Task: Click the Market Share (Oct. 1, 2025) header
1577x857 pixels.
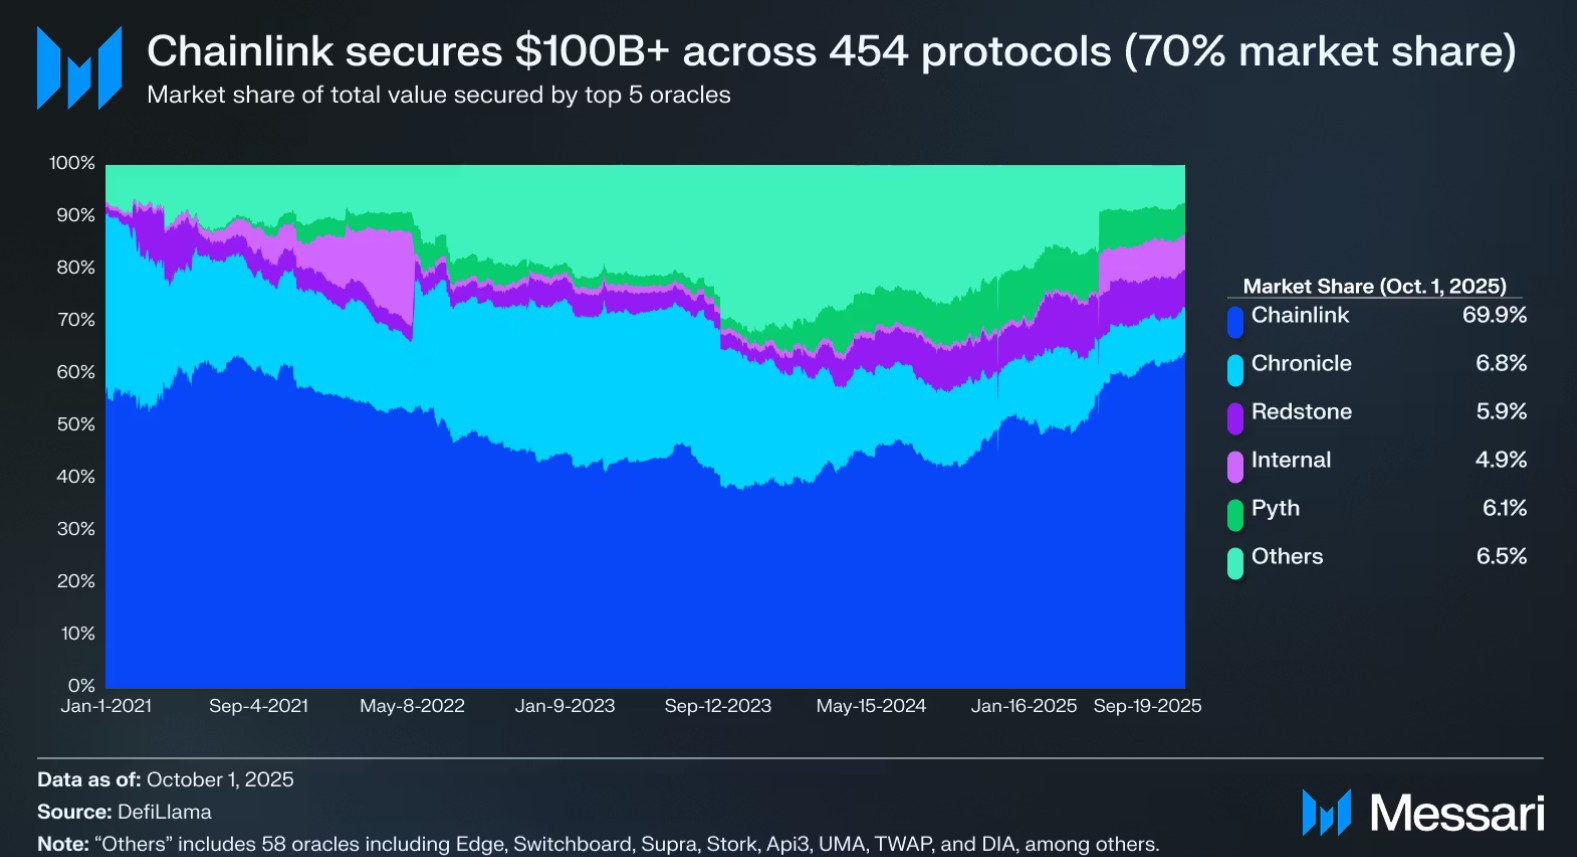Action: click(1374, 286)
